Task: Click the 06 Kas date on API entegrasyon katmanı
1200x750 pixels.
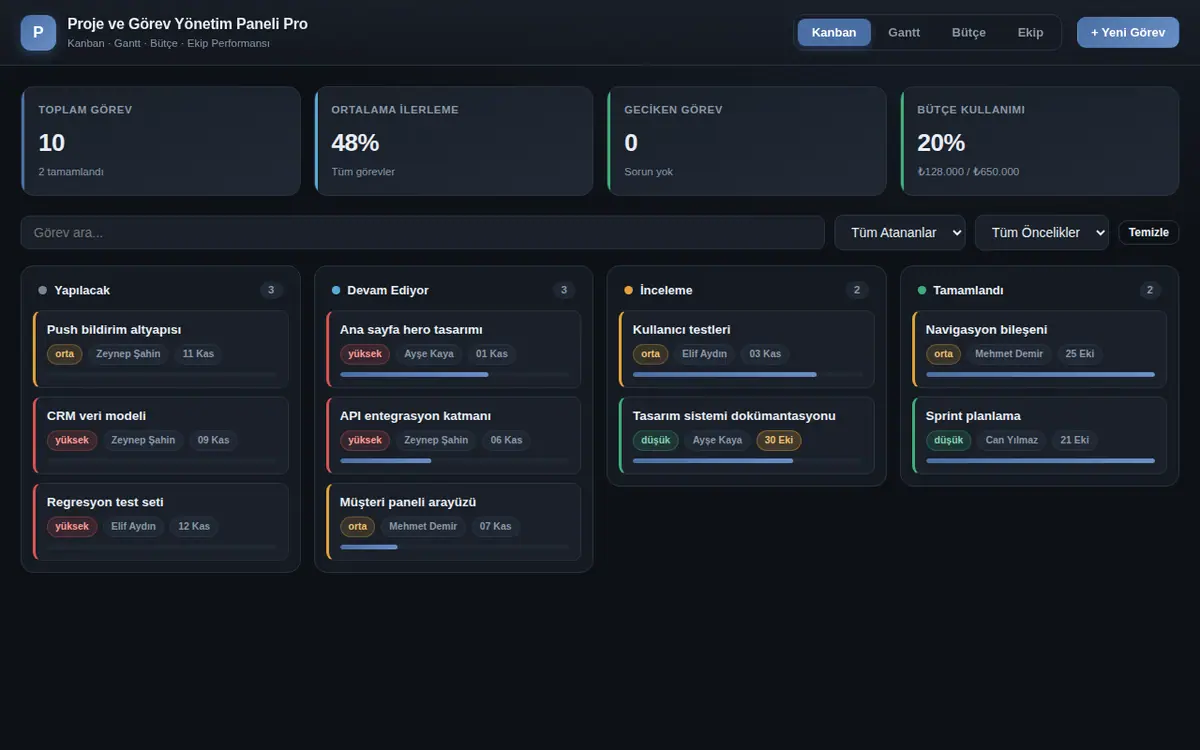Action: (x=506, y=440)
